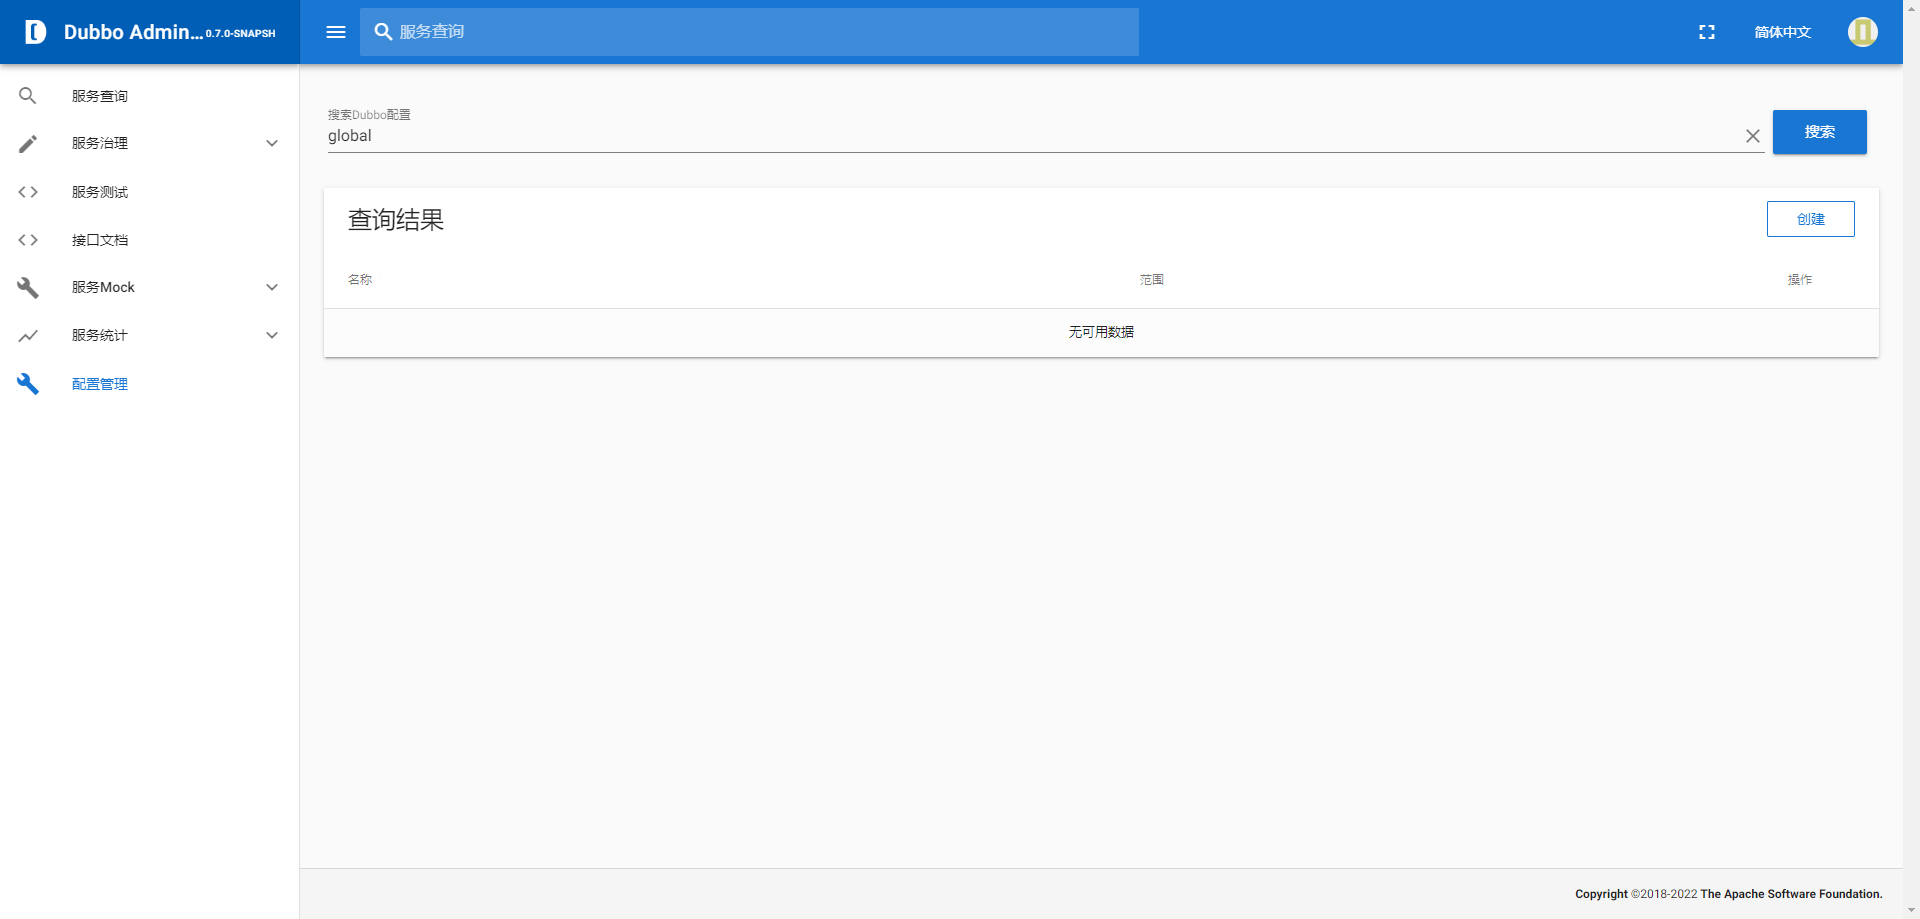Click the 查询结果 heading
Viewport: 1920px width, 919px height.
point(396,220)
